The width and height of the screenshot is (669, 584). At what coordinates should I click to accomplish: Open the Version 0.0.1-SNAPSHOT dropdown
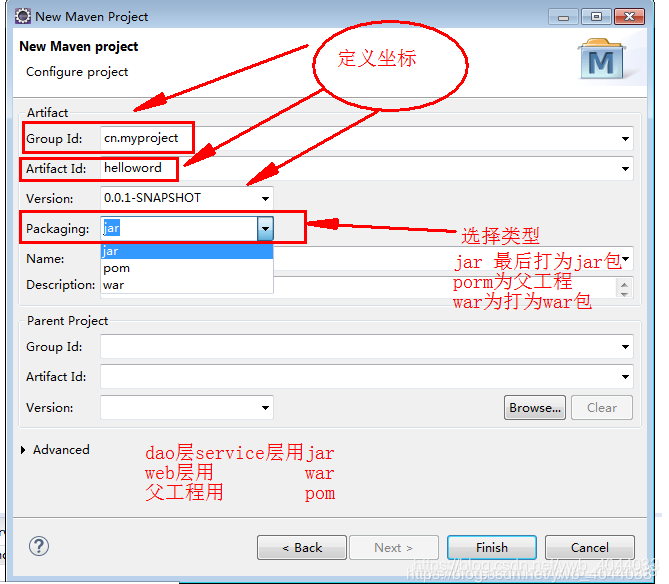tap(265, 198)
